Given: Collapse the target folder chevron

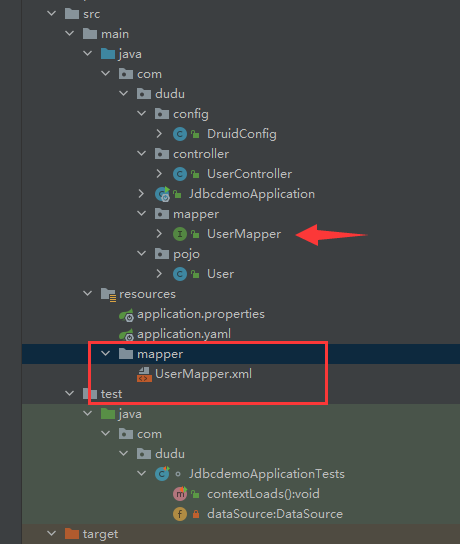Looking at the screenshot, I should point(52,533).
